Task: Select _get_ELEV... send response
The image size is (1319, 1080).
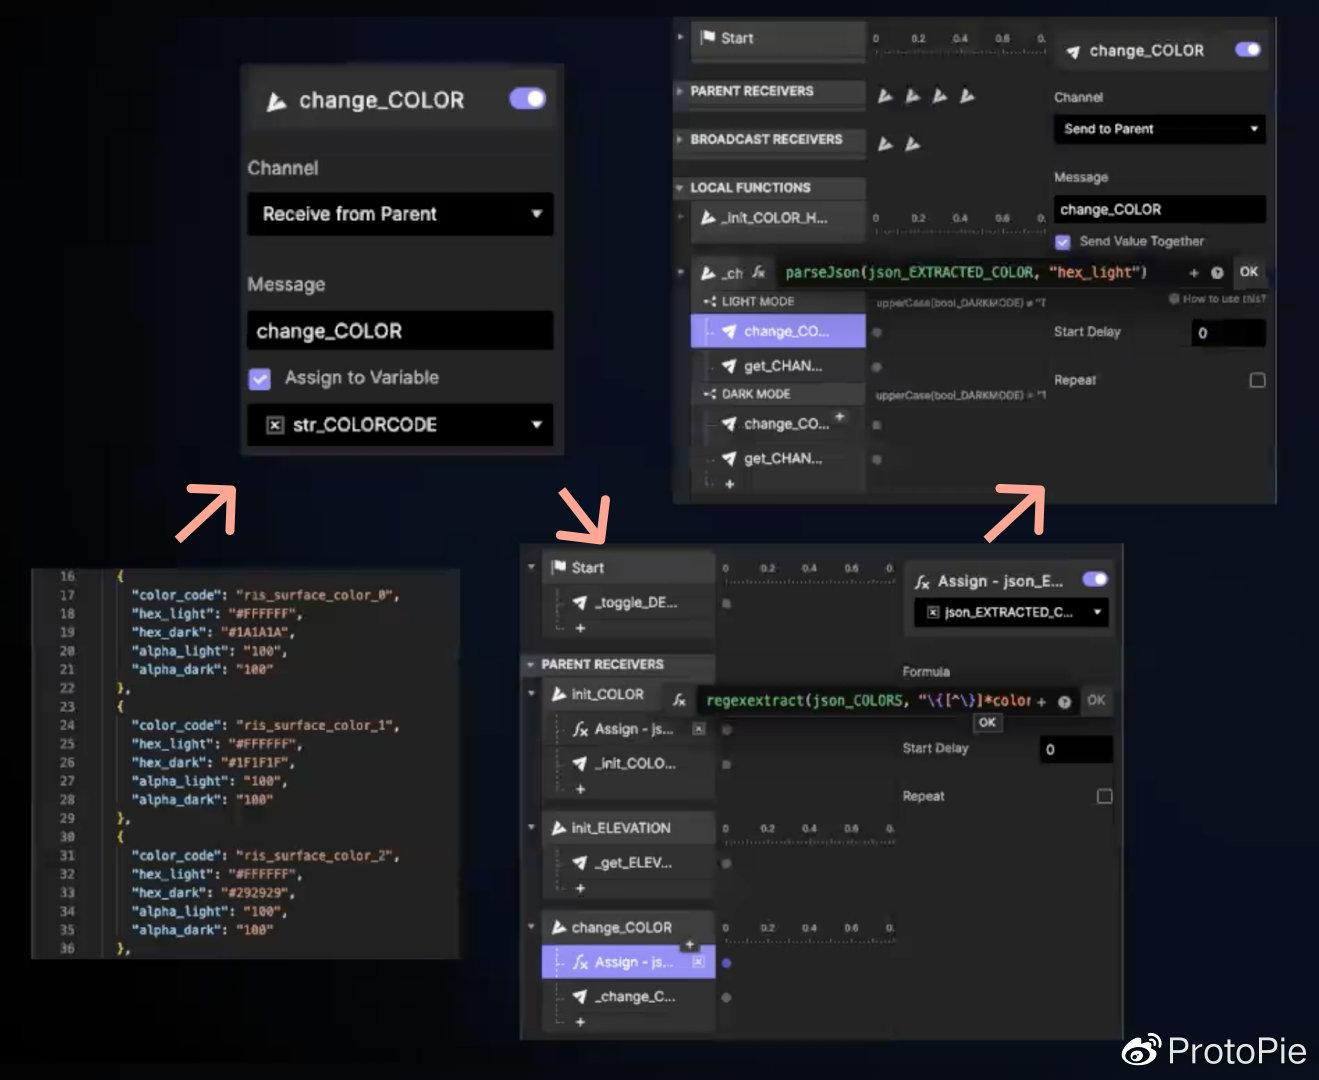Action: pyautogui.click(x=628, y=862)
